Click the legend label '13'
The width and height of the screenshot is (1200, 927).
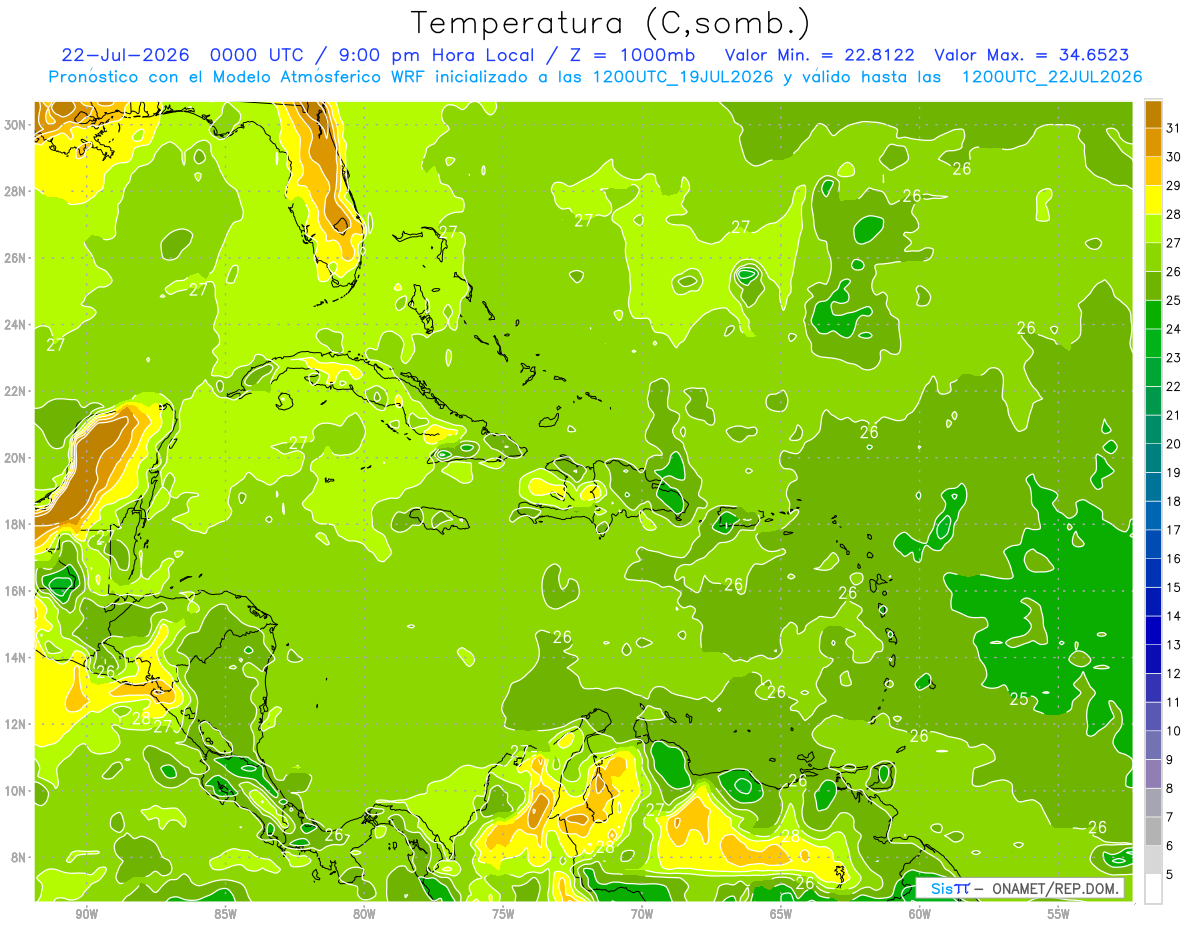[x=1174, y=645]
